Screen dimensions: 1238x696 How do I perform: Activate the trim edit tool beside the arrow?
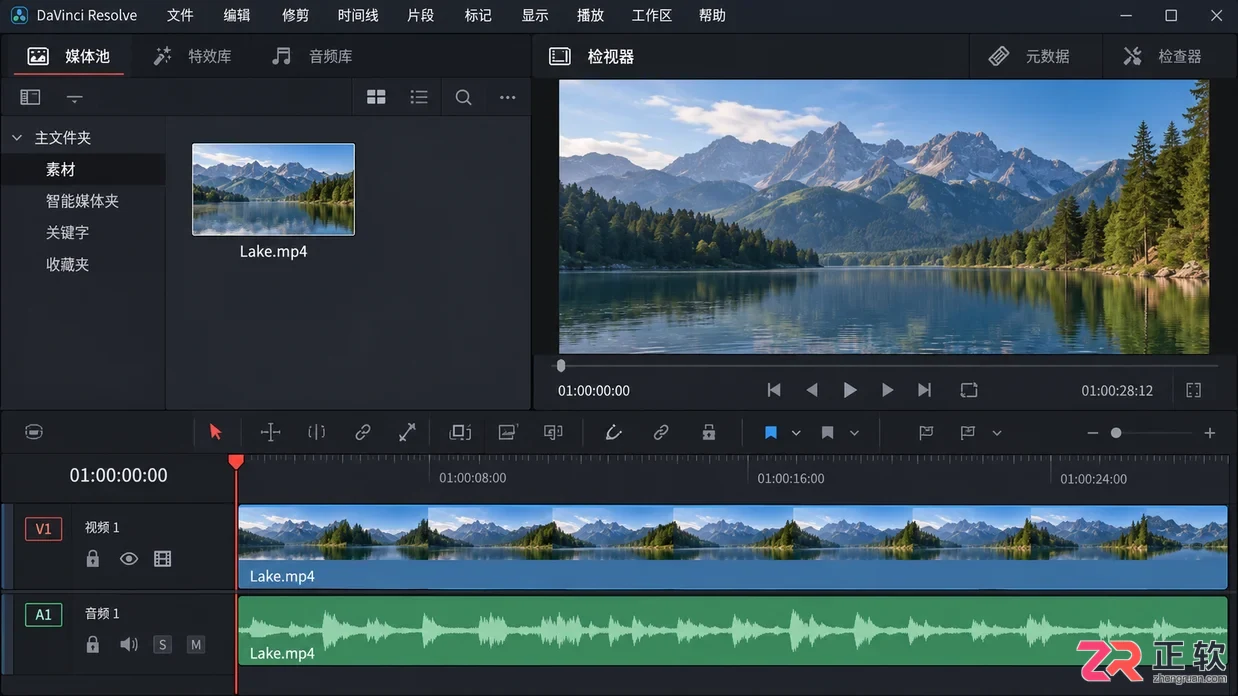pos(270,432)
